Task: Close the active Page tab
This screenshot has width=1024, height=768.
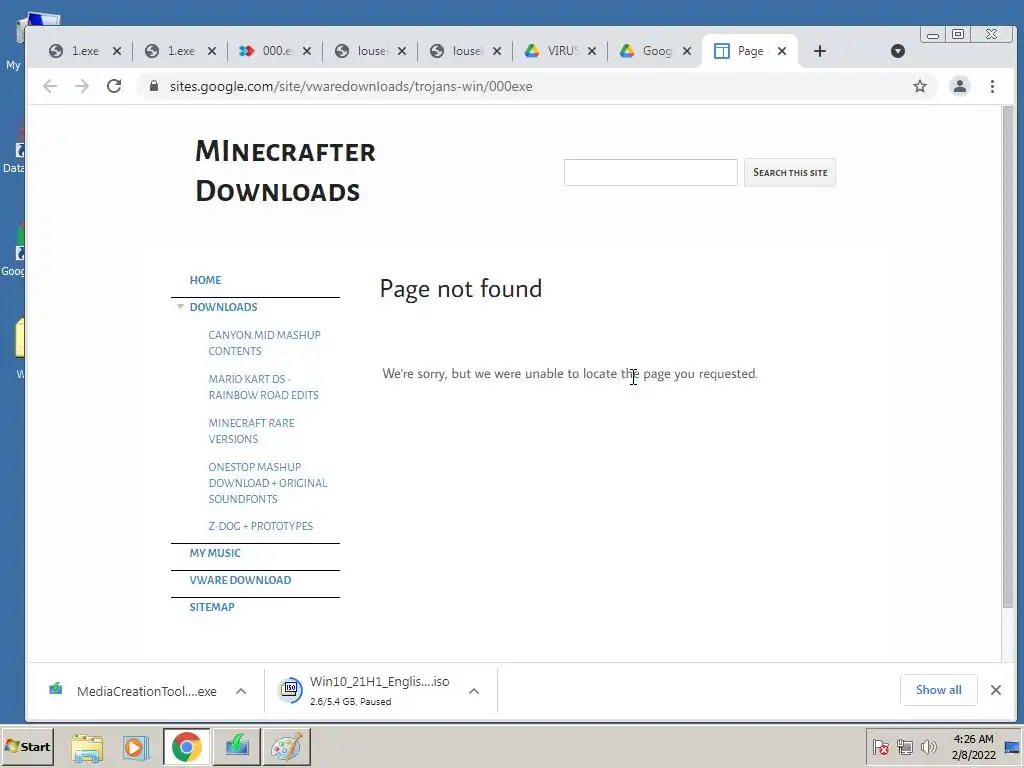Action: (x=782, y=51)
